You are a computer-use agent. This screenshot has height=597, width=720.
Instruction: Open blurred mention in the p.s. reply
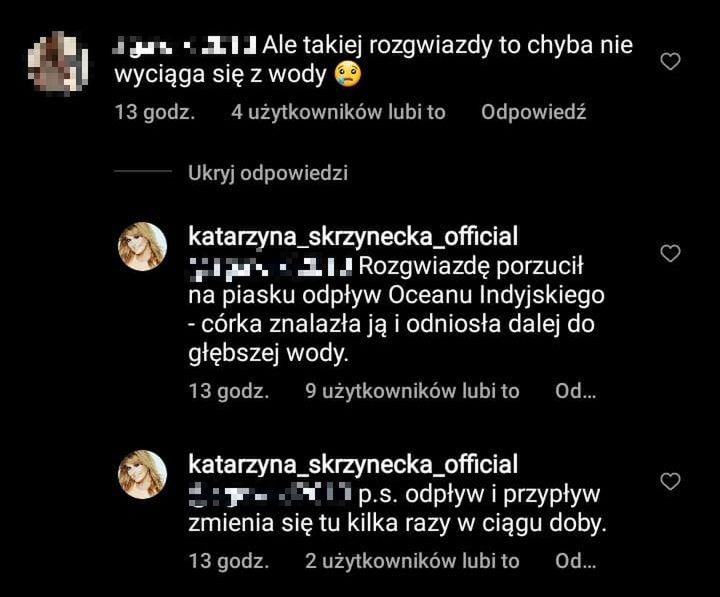coord(271,495)
